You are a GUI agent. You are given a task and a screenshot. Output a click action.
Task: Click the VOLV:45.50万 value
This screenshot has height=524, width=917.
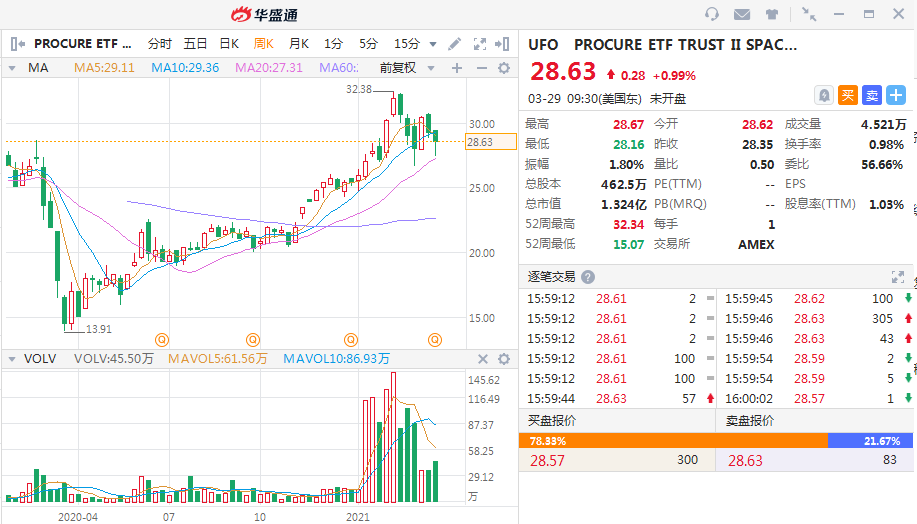113,358
